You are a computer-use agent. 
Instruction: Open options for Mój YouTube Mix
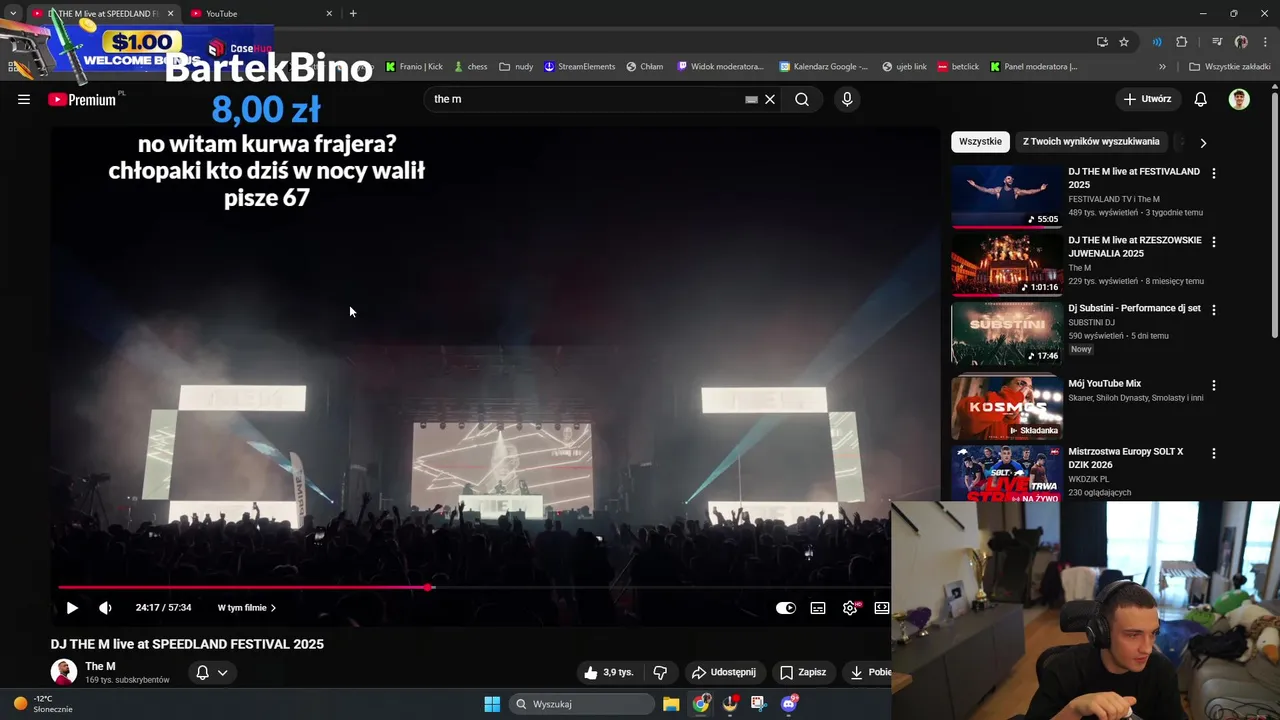(x=1214, y=385)
